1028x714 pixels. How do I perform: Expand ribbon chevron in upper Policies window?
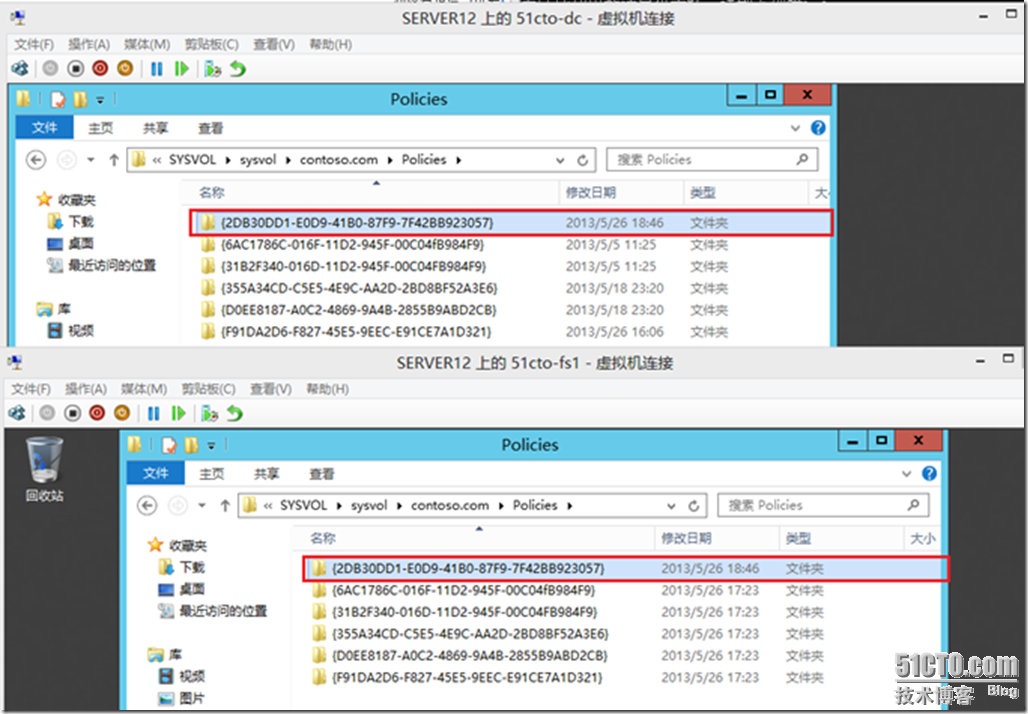coord(795,128)
